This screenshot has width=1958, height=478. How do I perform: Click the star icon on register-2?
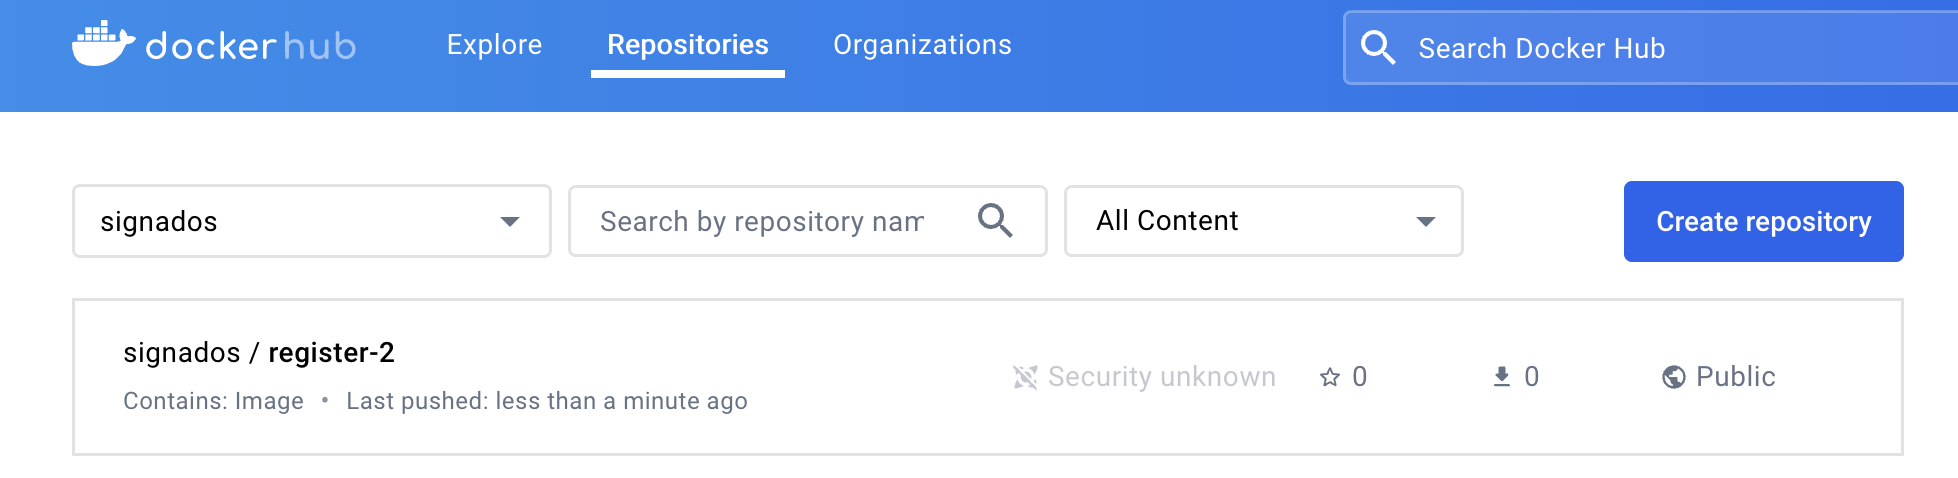(x=1329, y=377)
